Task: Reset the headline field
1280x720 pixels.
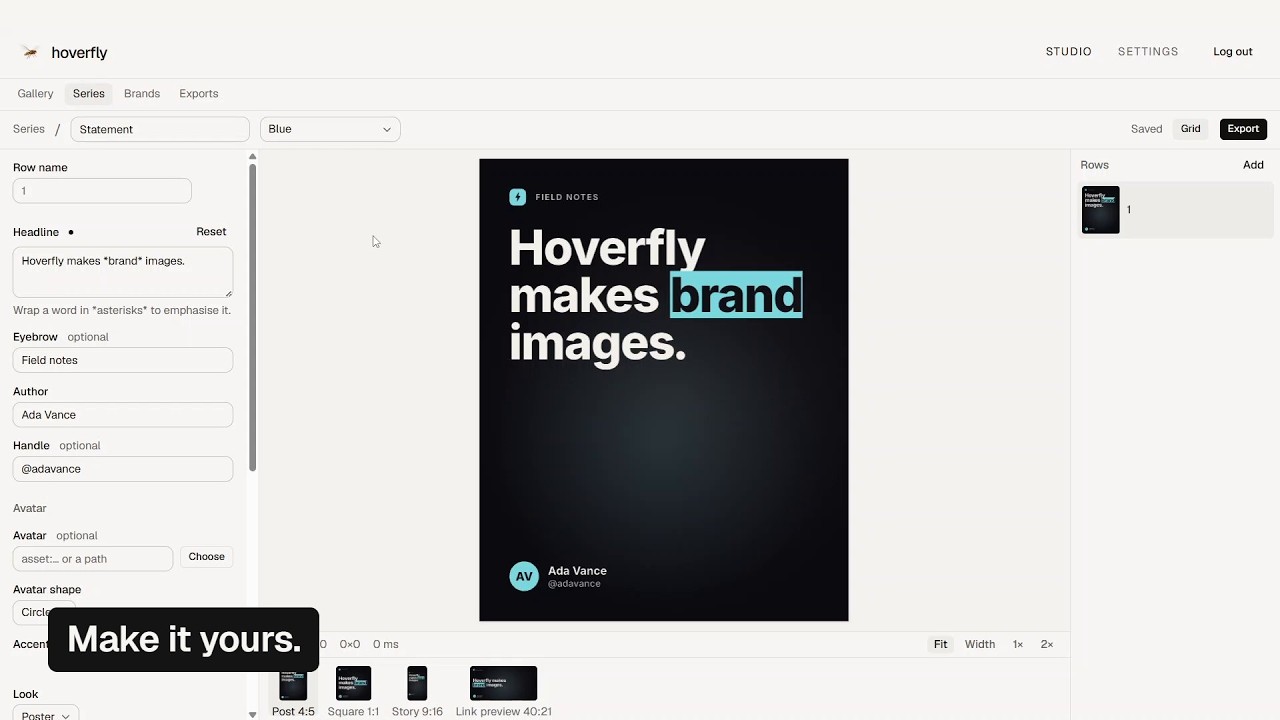Action: coord(211,232)
